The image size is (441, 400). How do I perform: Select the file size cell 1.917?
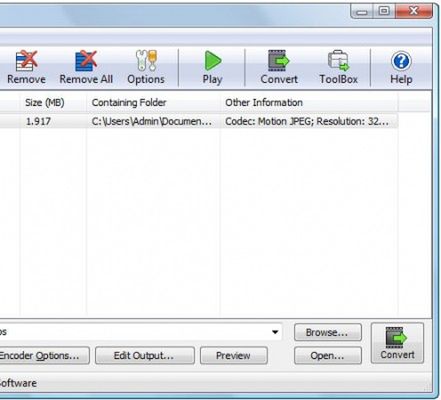coord(38,121)
